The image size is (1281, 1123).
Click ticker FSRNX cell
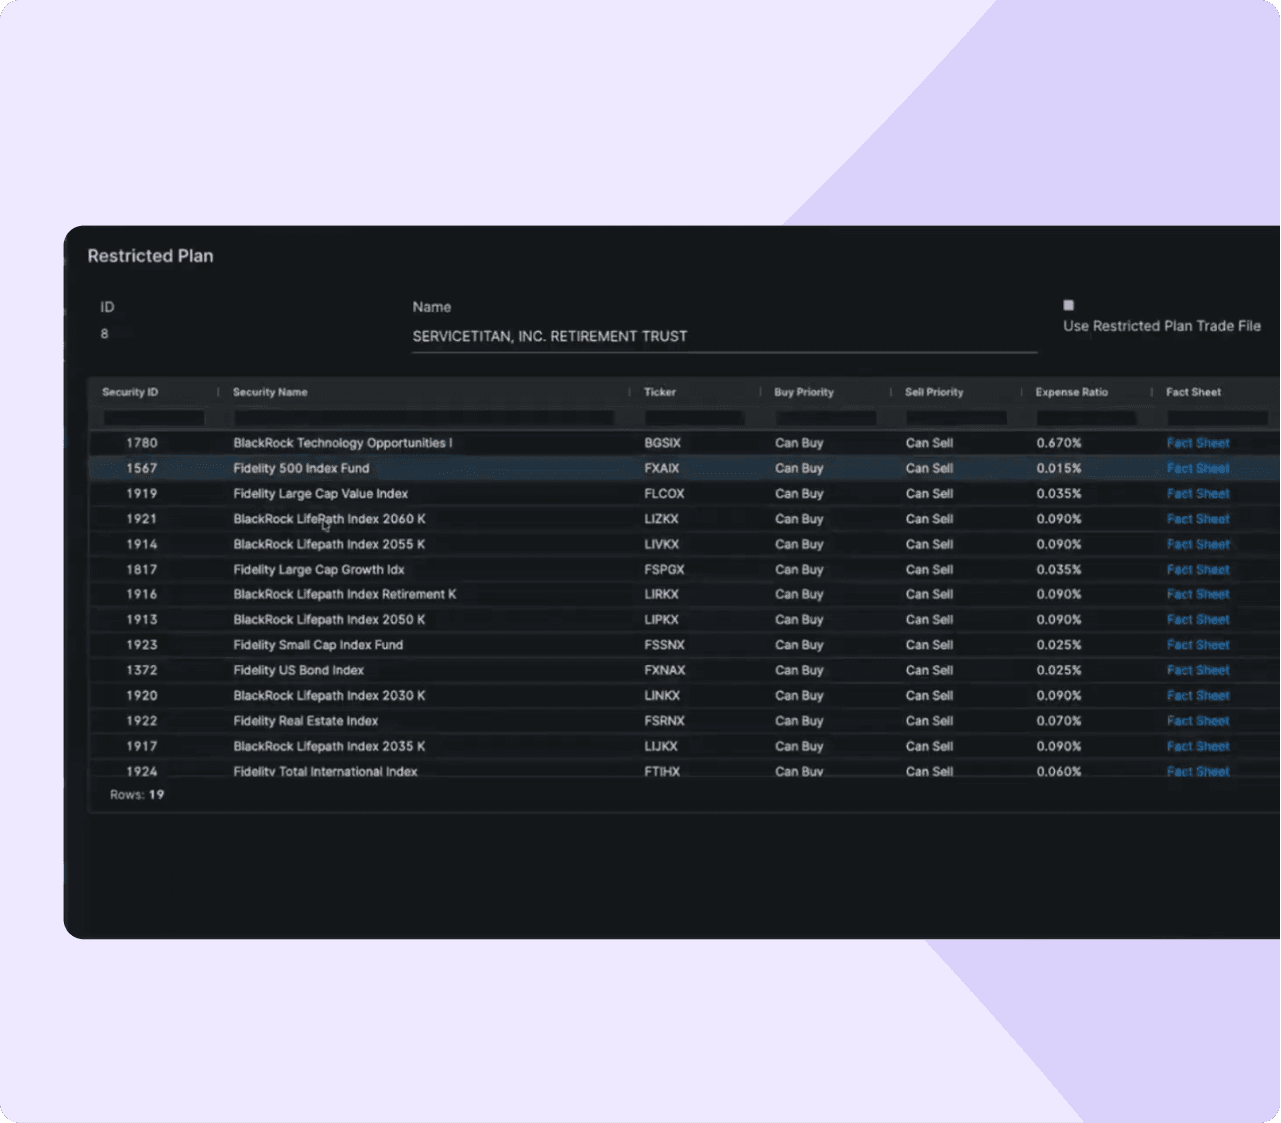pos(664,721)
